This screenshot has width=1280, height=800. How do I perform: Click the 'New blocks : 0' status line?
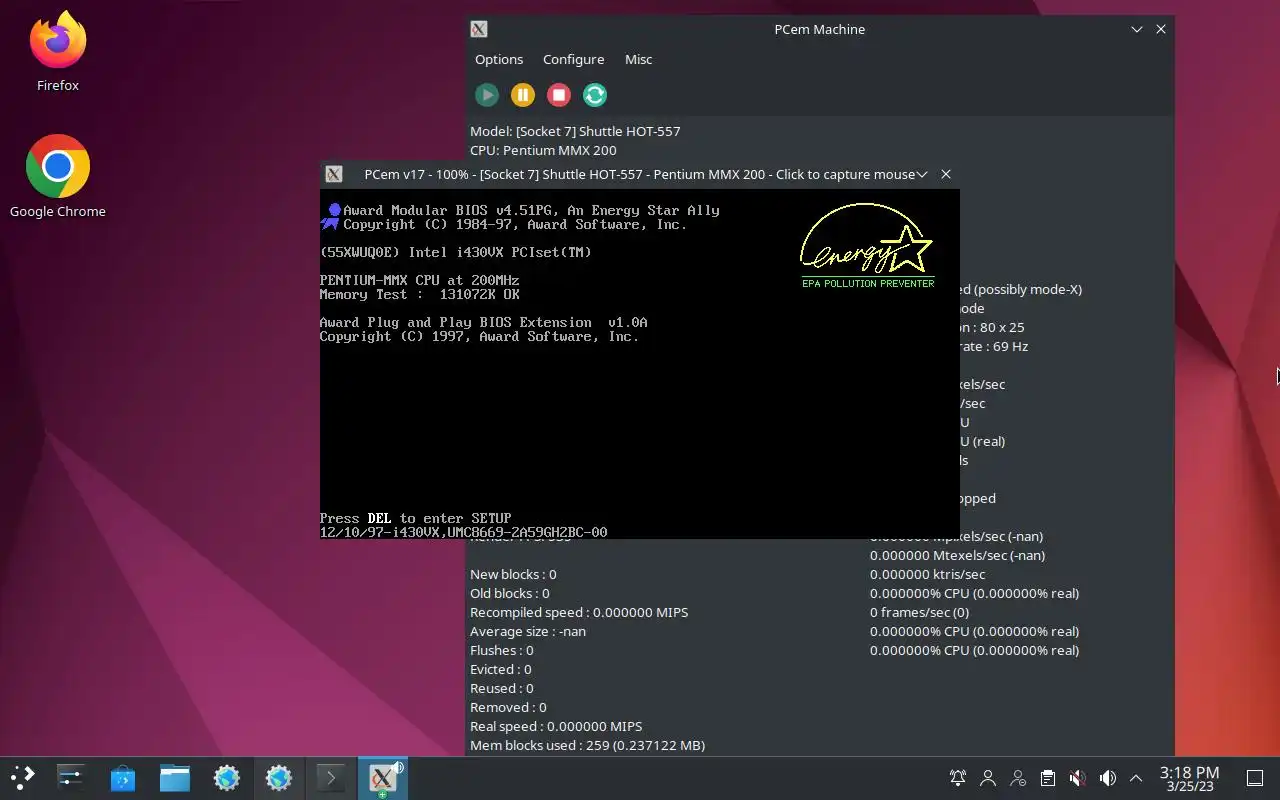point(513,574)
